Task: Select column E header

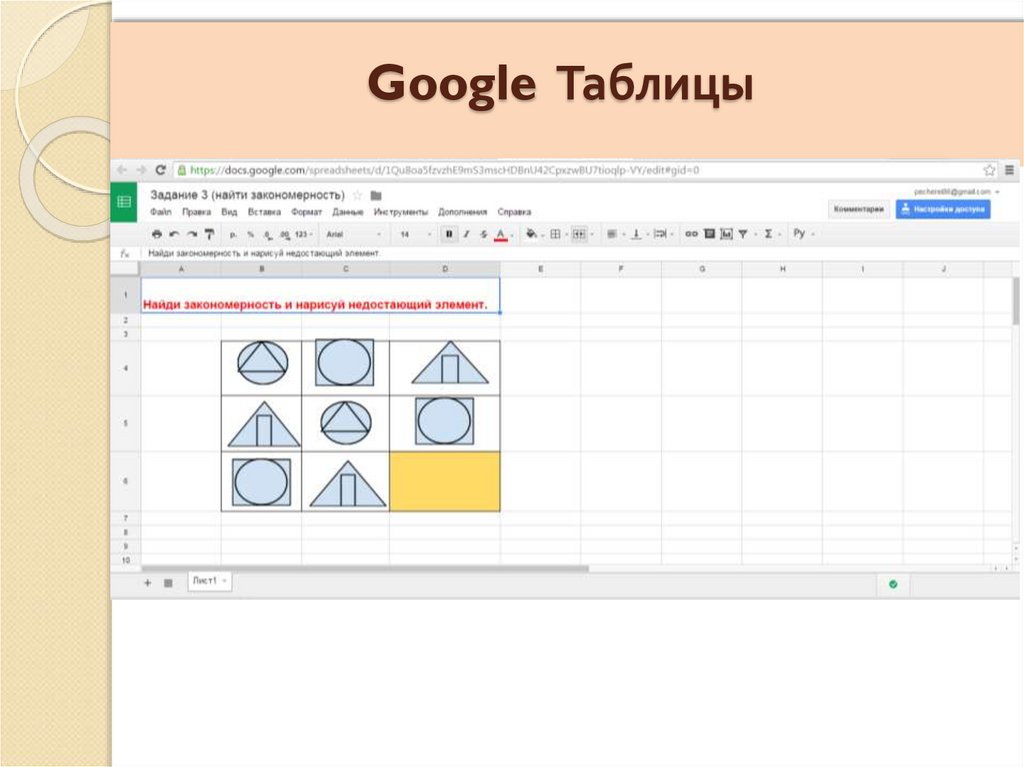Action: tap(541, 269)
